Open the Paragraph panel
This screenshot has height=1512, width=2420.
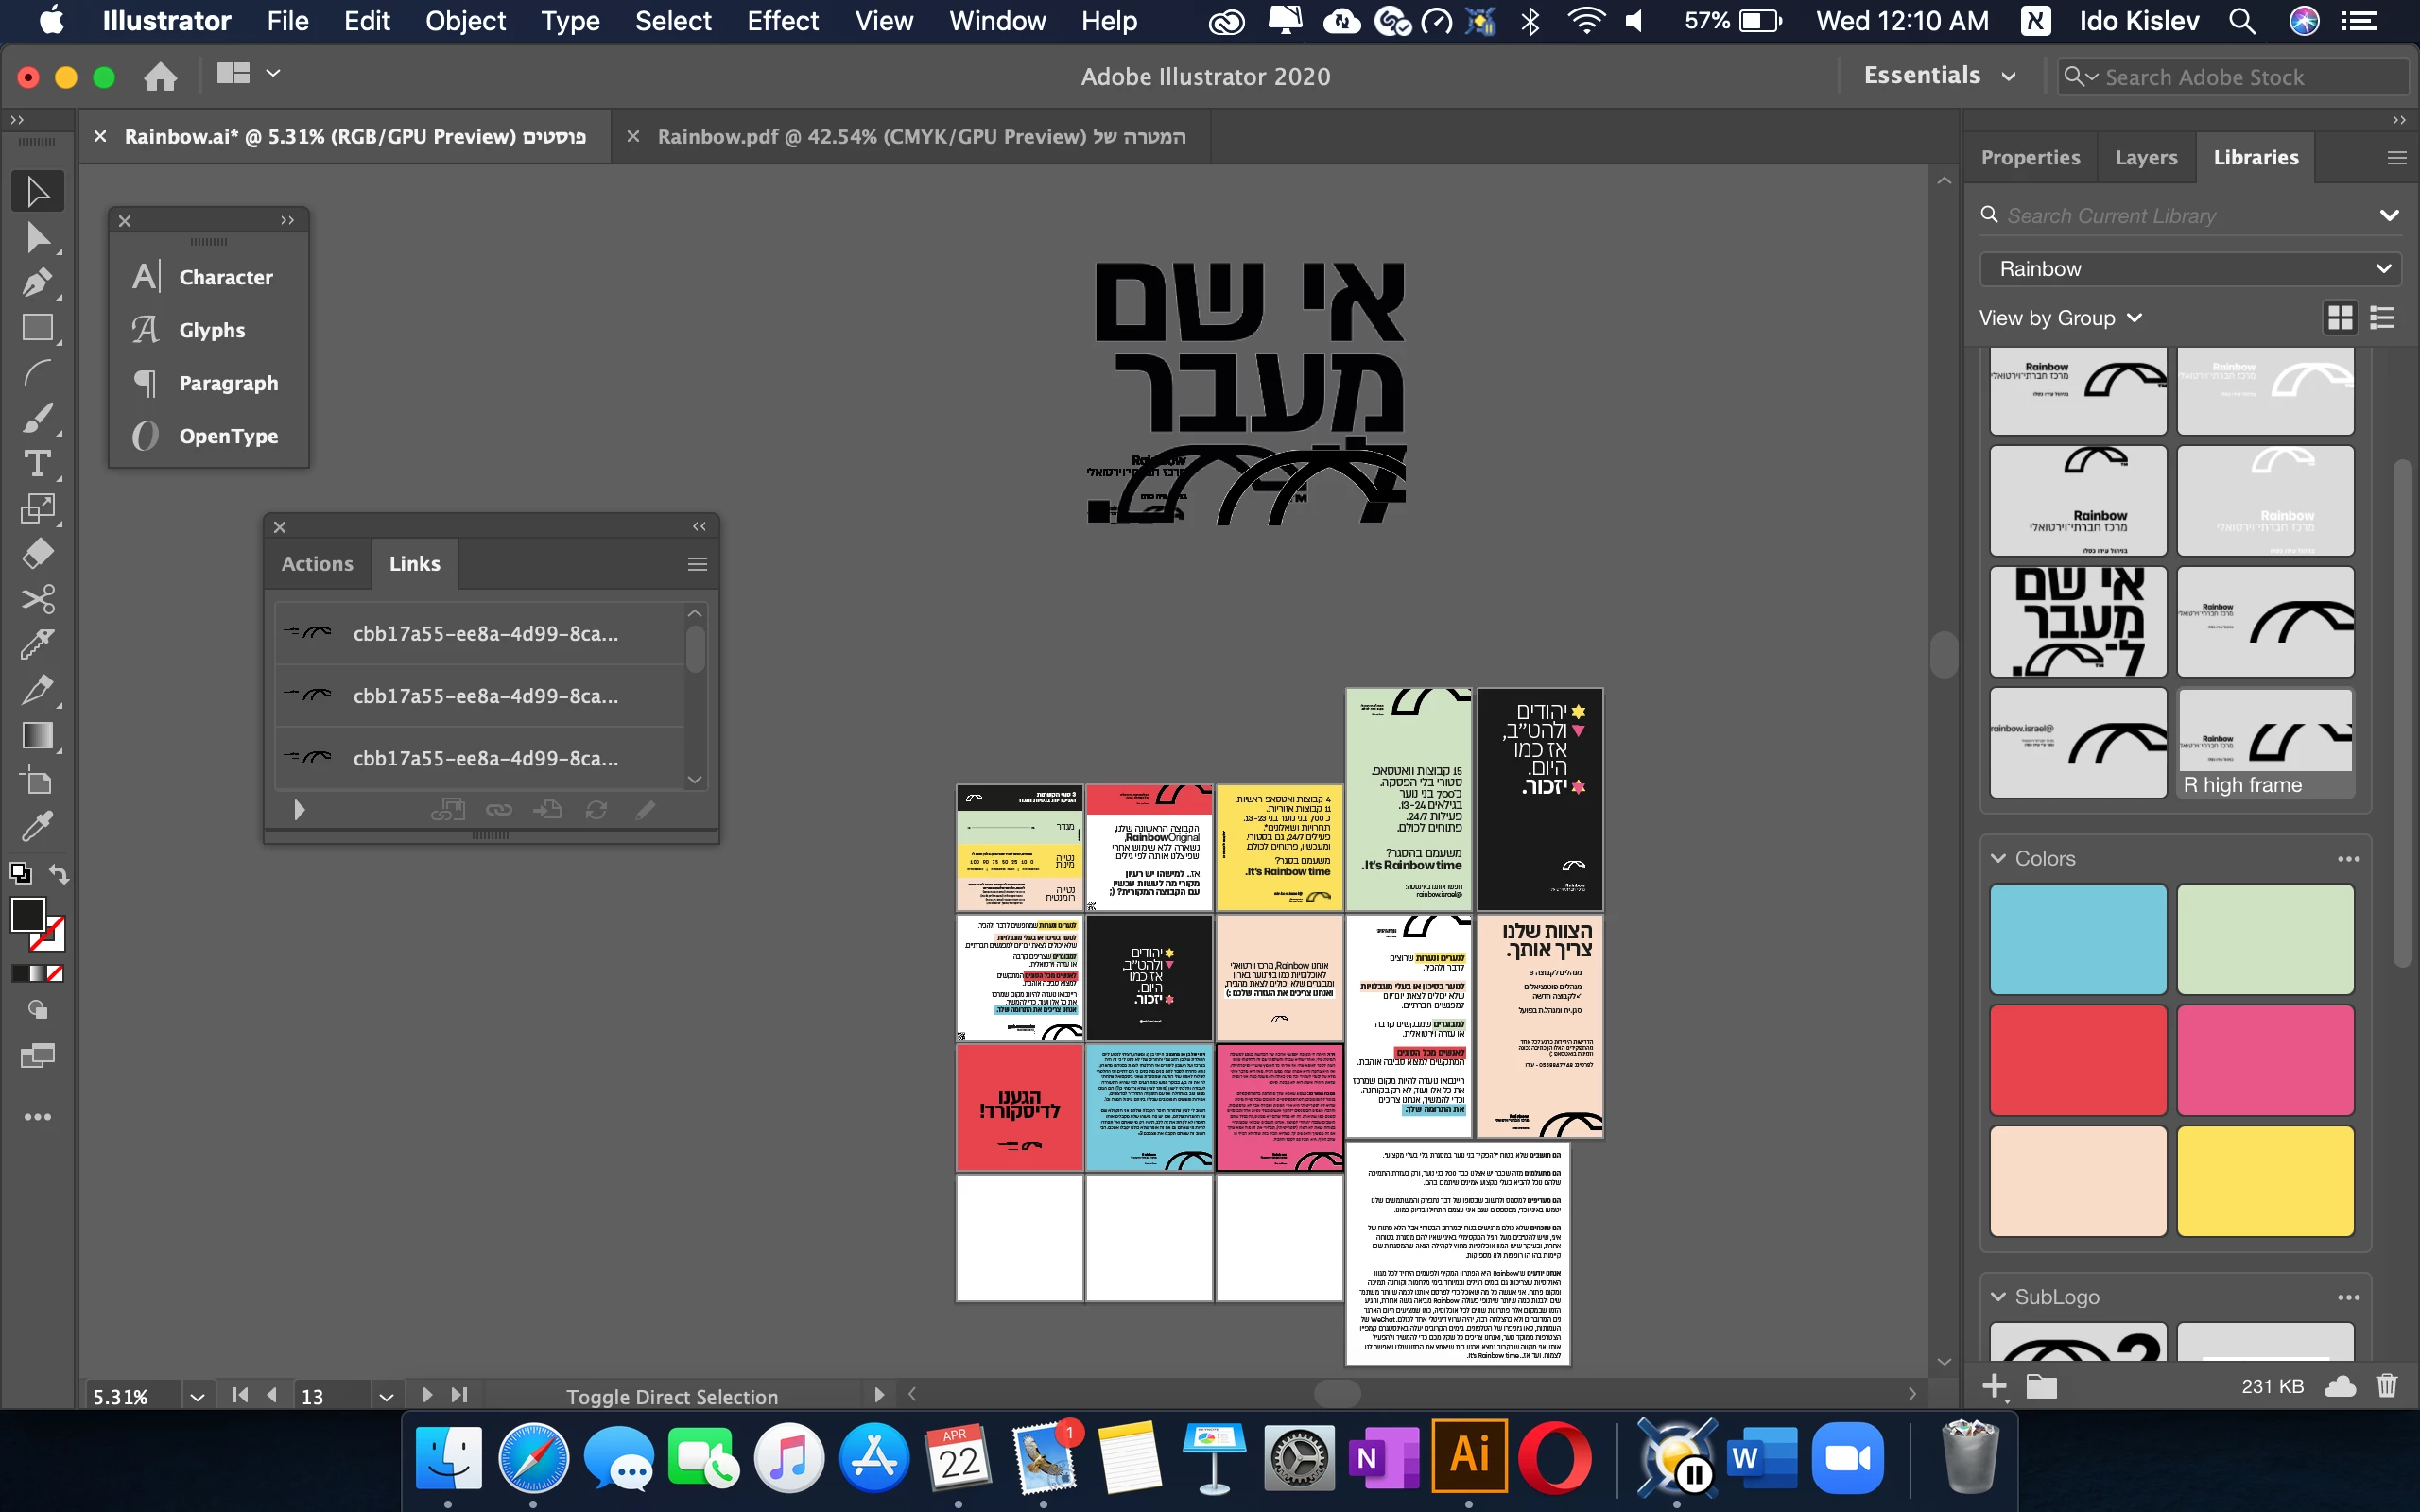pyautogui.click(x=228, y=383)
